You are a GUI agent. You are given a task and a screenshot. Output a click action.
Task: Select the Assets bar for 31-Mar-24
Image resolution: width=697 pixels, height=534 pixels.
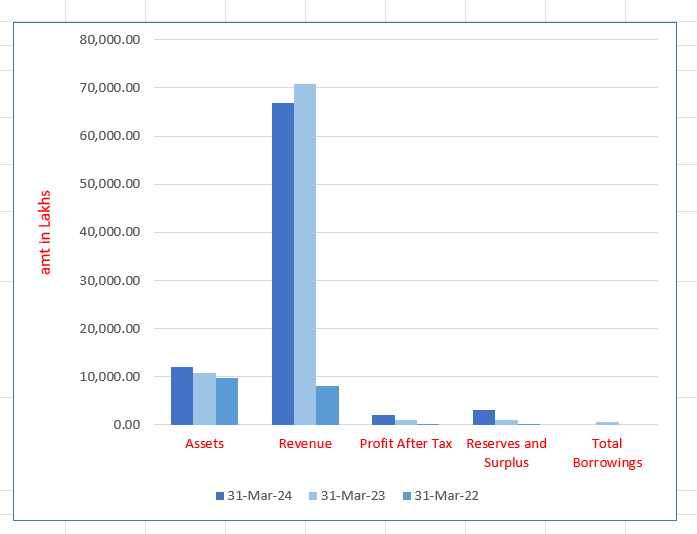pyautogui.click(x=182, y=396)
